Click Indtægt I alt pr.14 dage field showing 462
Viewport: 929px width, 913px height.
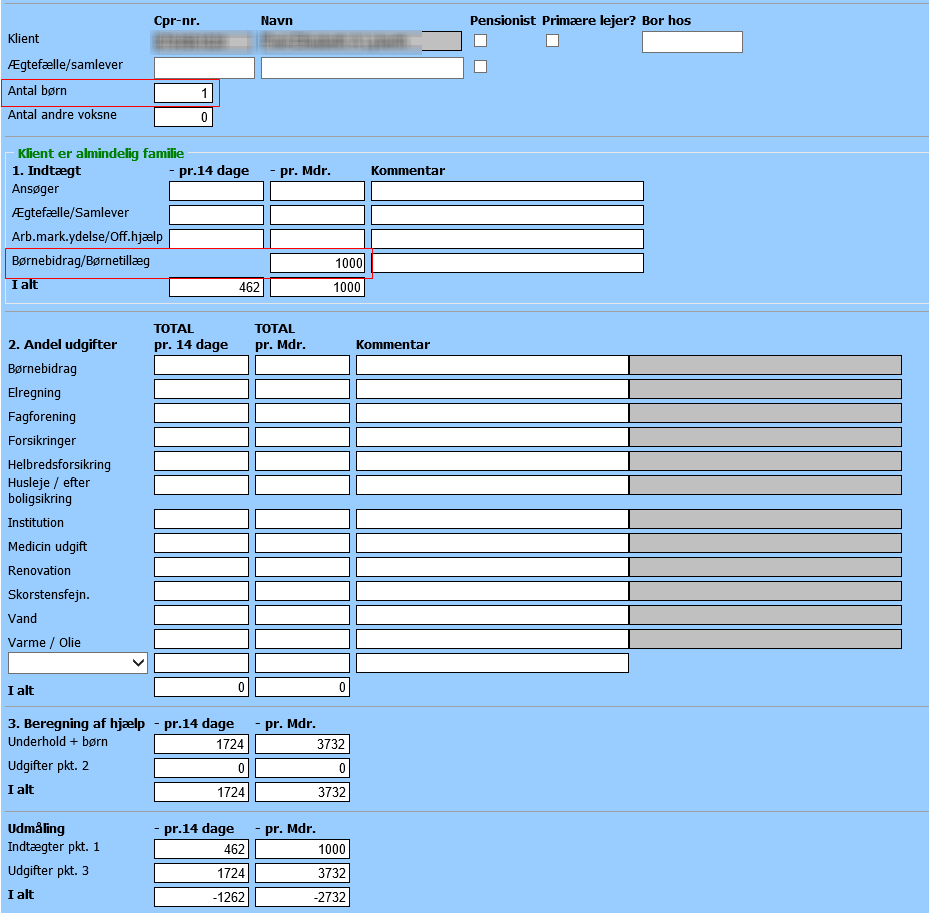click(216, 287)
